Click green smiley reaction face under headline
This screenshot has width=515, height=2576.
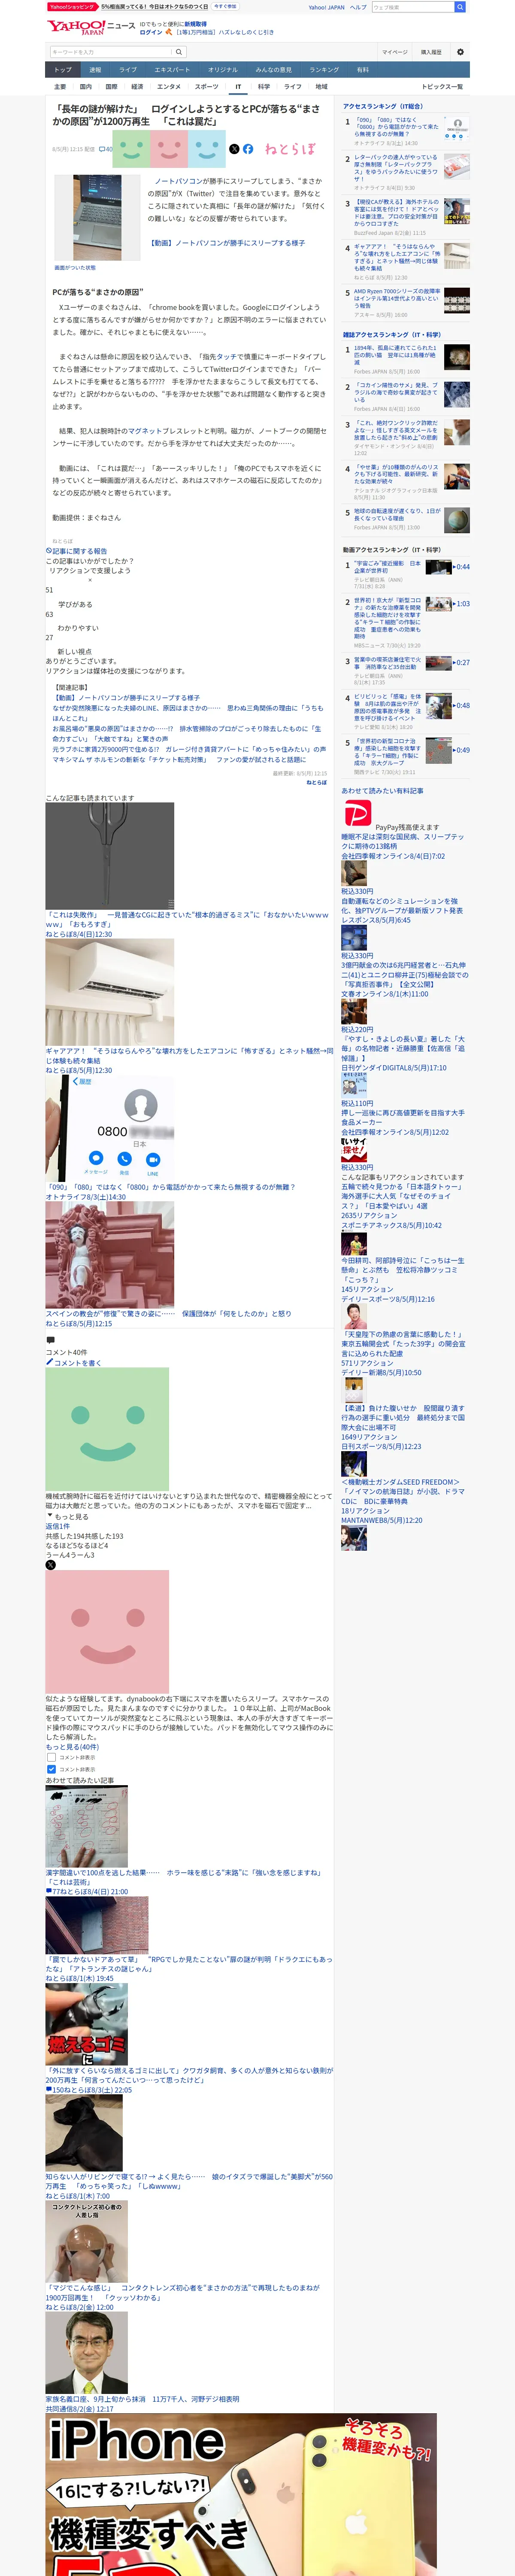click(130, 148)
